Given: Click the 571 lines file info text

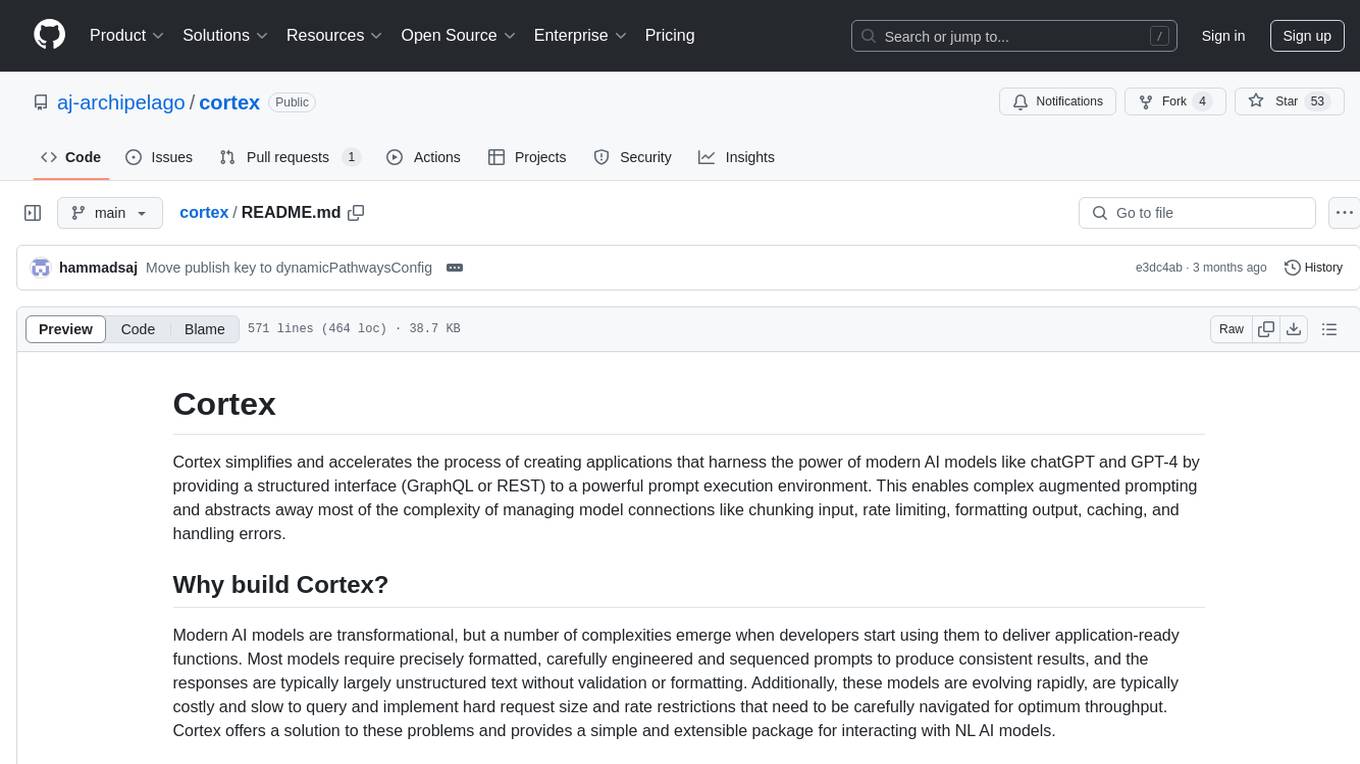Looking at the screenshot, I should (354, 329).
